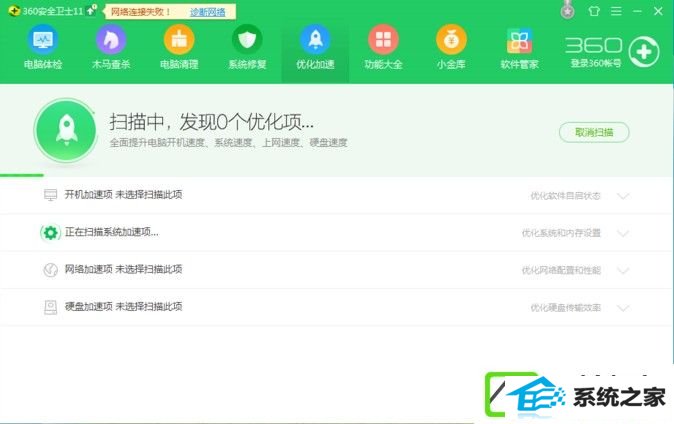Click 优化系统和内存设置 text
The width and height of the screenshot is (674, 424).
coord(561,234)
